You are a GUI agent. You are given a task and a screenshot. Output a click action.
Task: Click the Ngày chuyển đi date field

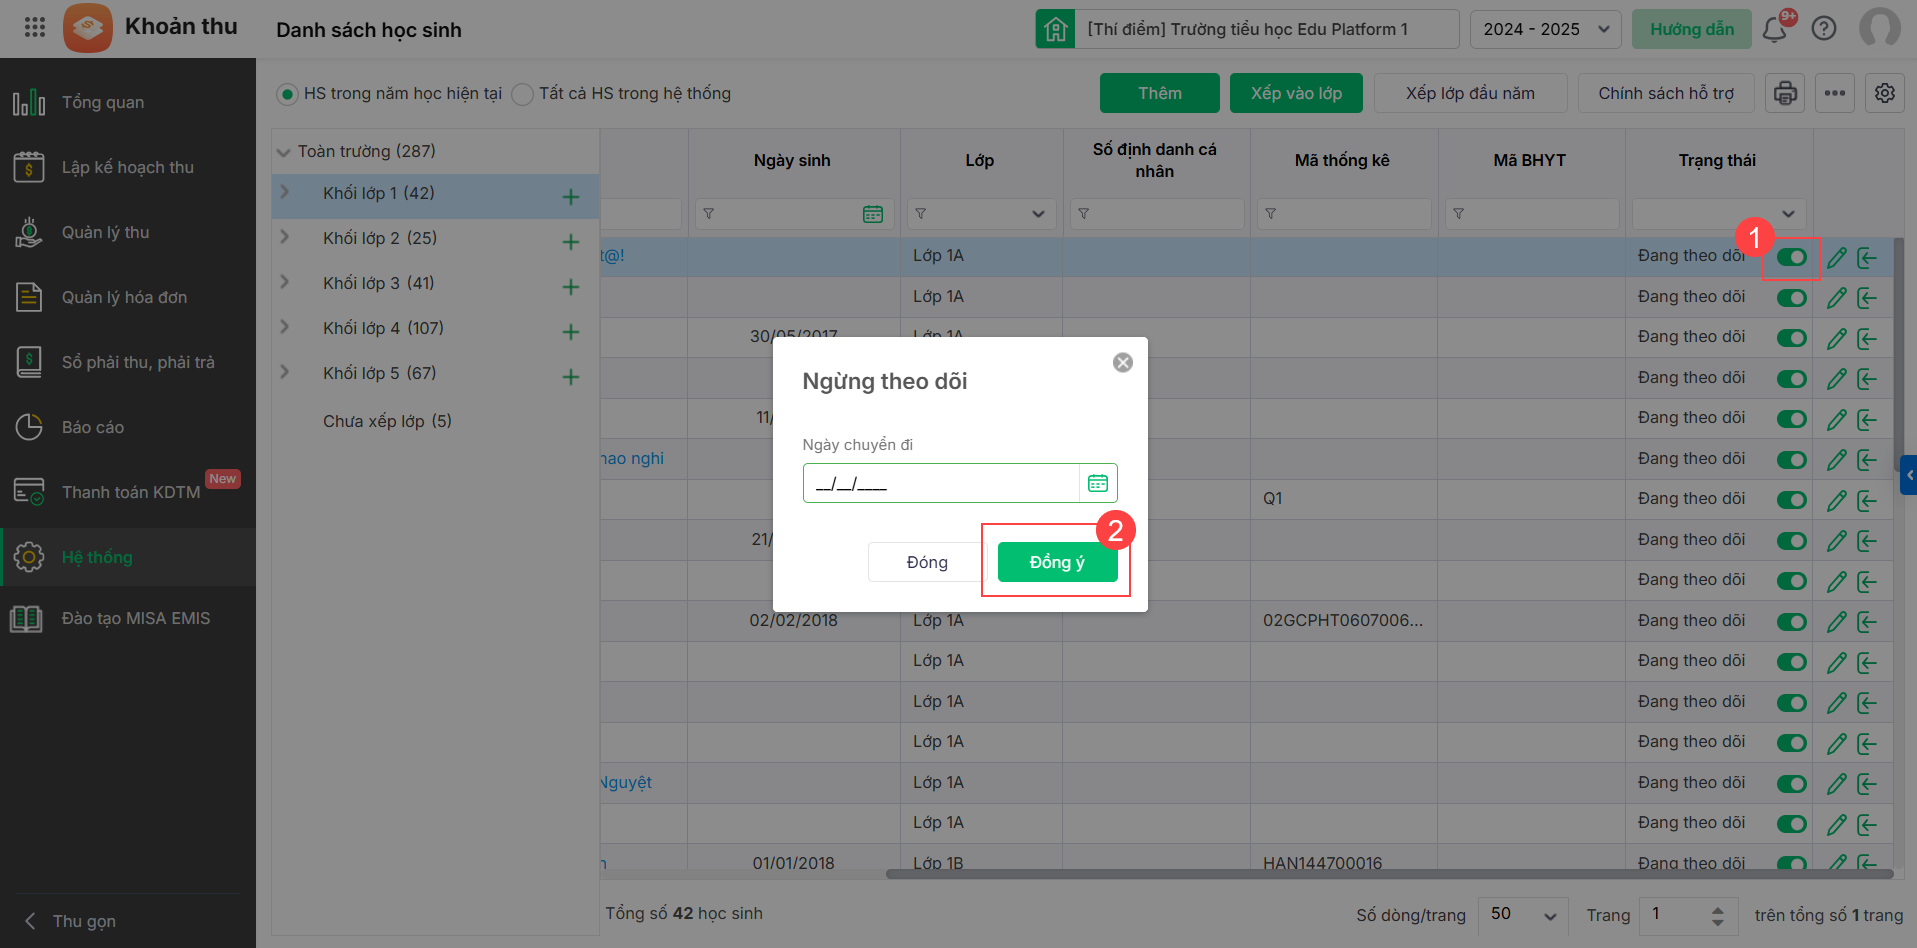(x=940, y=484)
